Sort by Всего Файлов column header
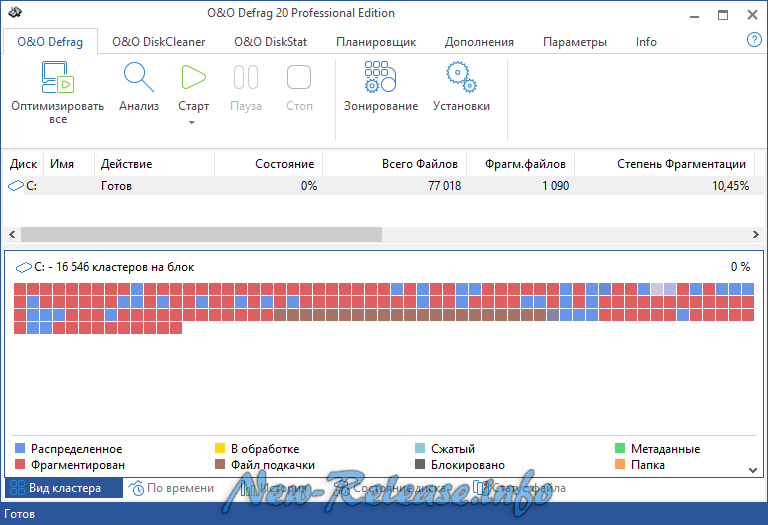768x525 pixels. coord(394,164)
